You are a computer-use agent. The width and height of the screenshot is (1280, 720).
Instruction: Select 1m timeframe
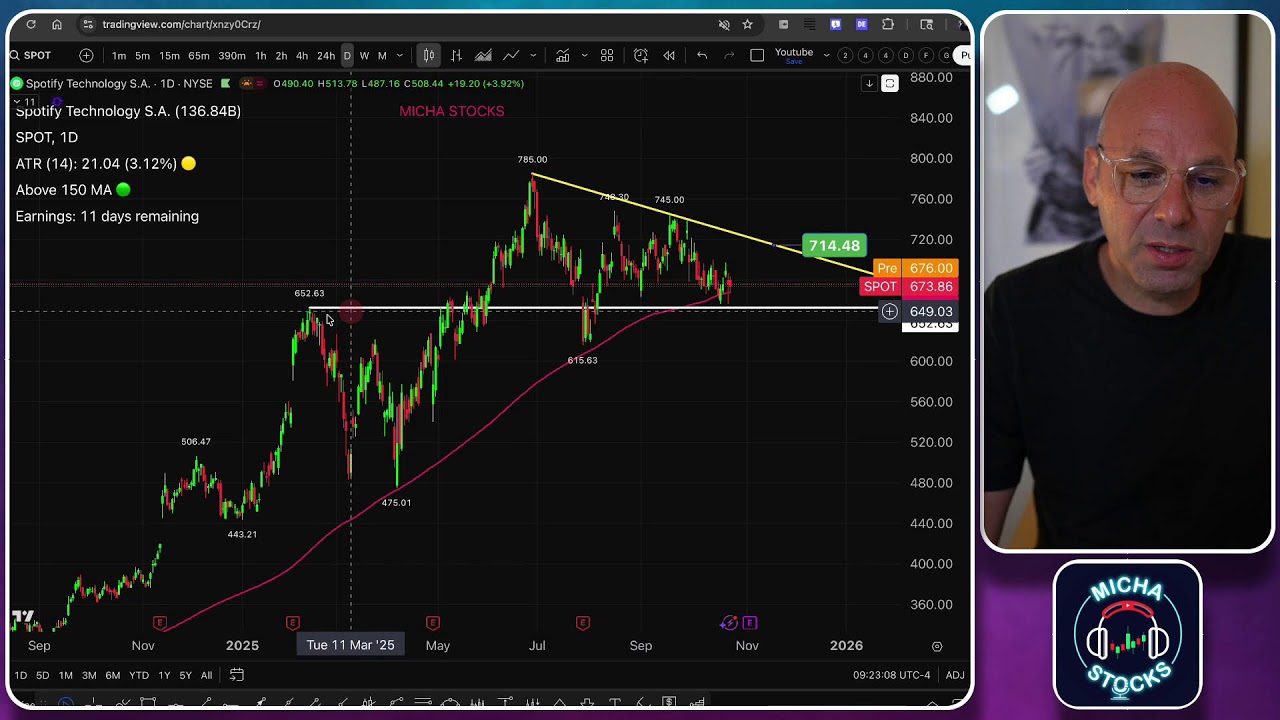coord(119,55)
